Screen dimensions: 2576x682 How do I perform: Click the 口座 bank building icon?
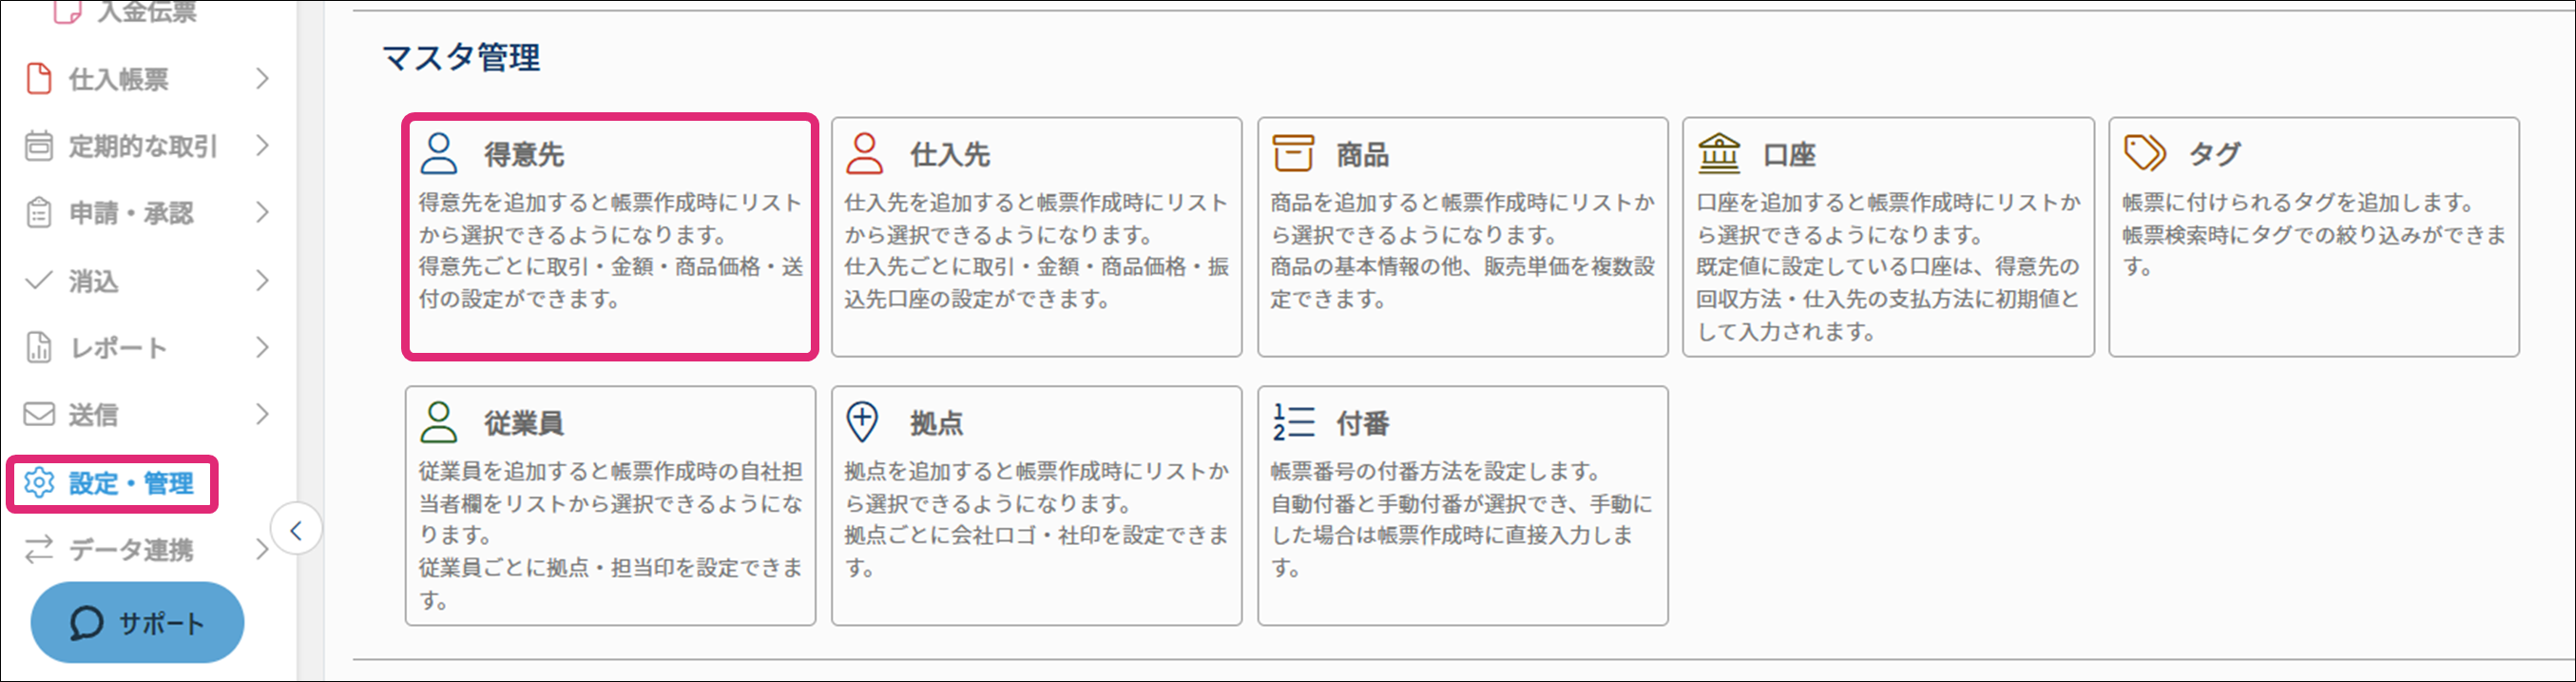click(1719, 154)
